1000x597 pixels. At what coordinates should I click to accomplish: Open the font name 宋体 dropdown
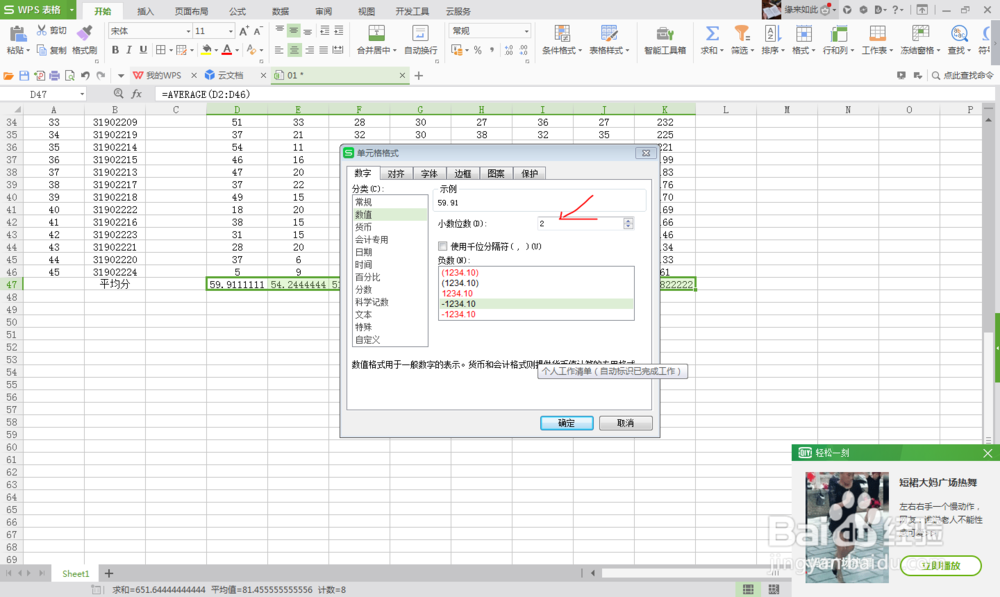click(188, 31)
